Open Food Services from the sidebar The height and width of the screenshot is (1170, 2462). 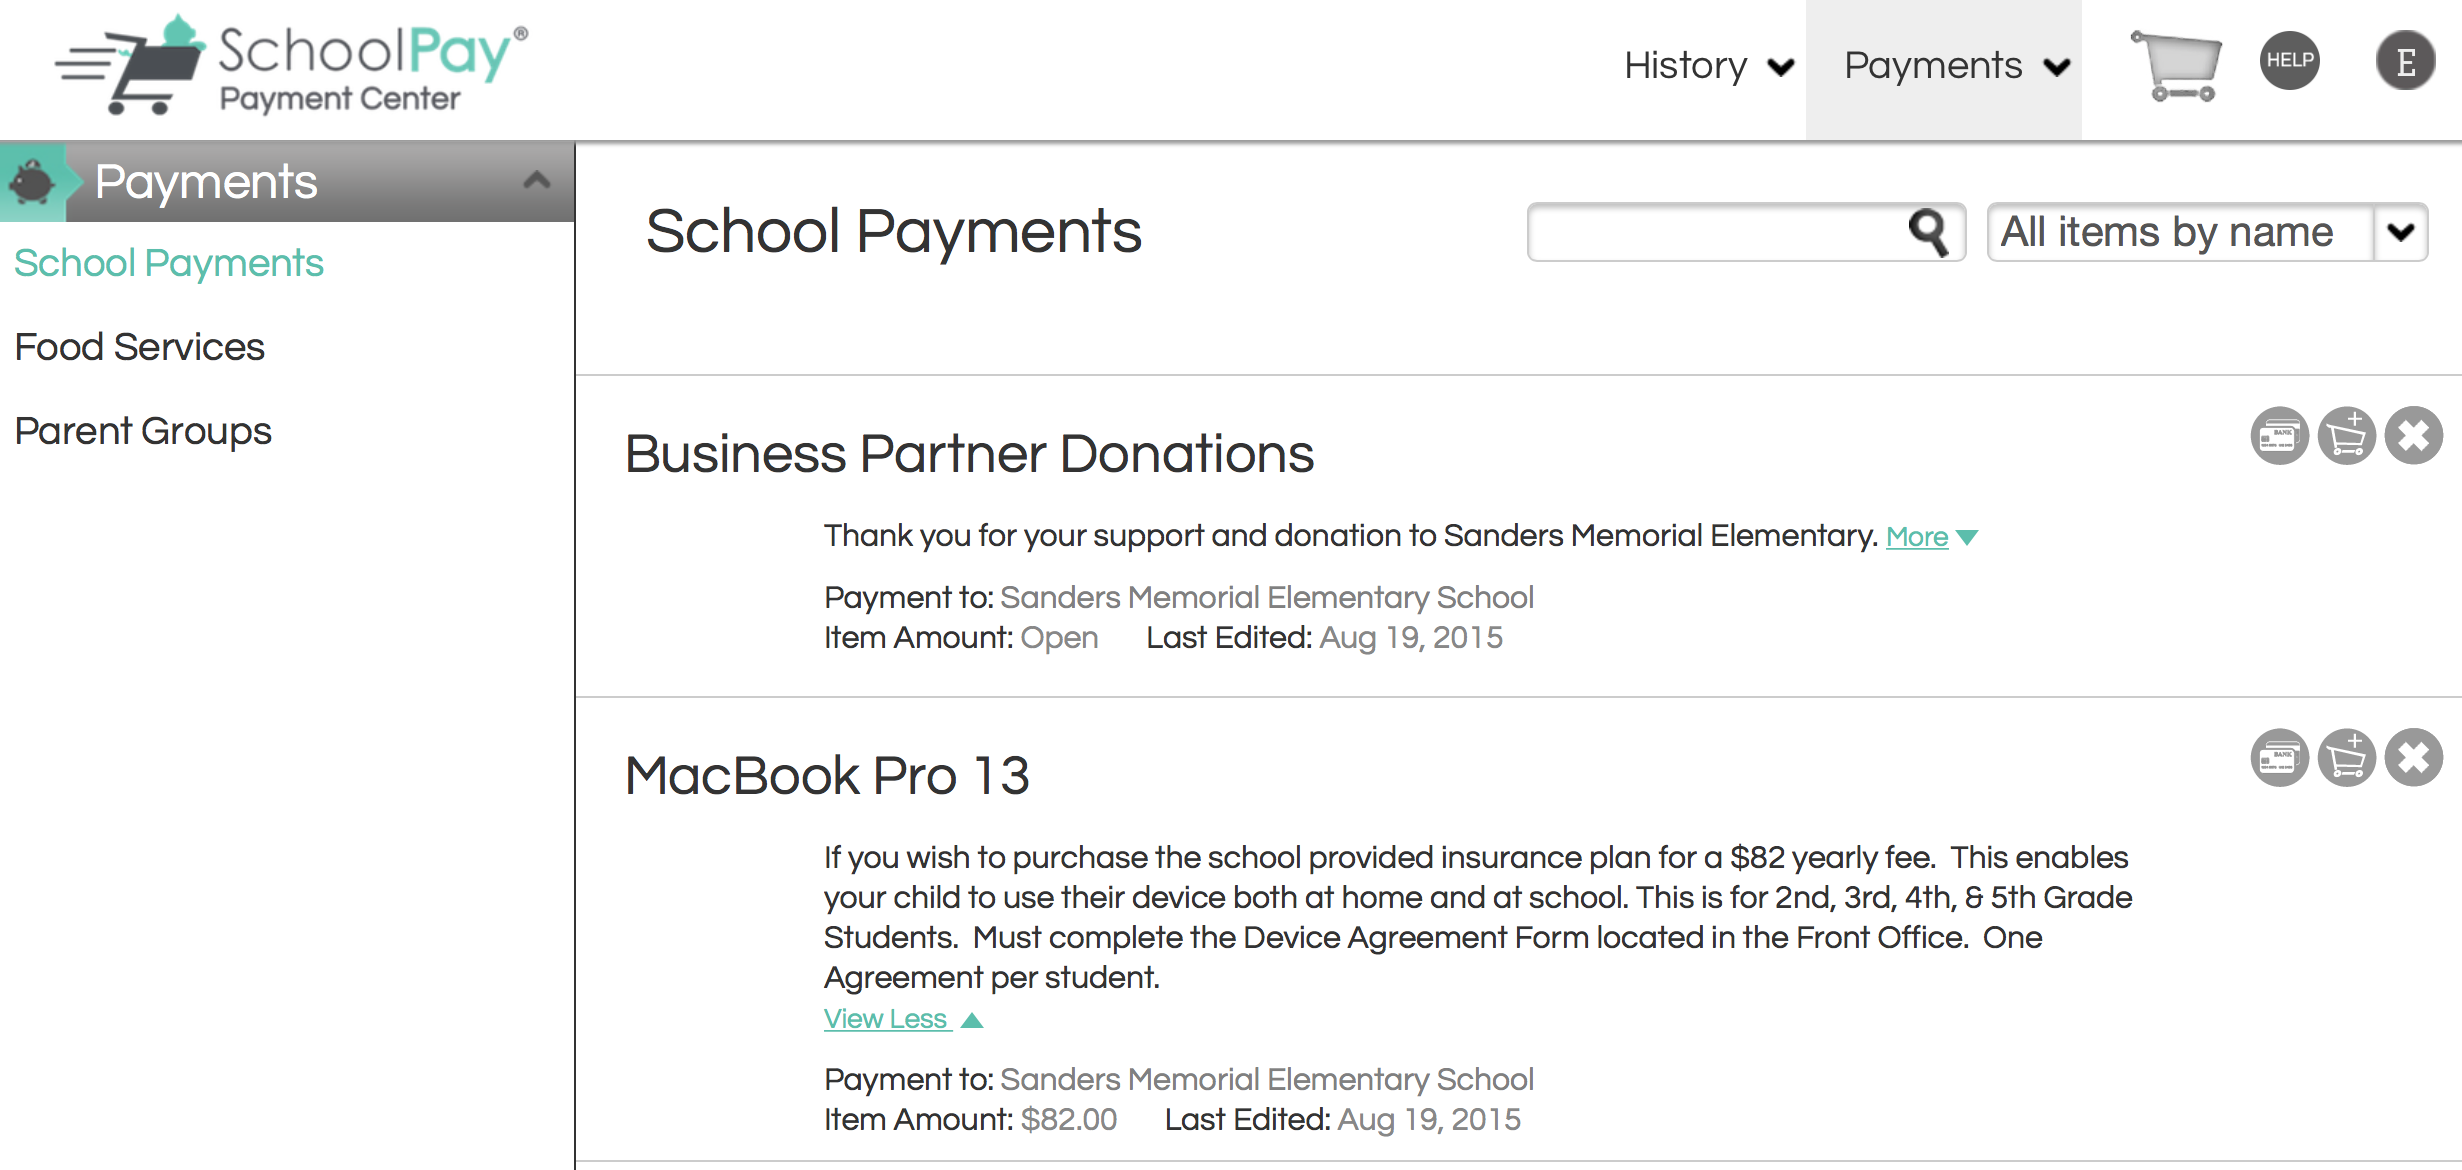pyautogui.click(x=139, y=346)
